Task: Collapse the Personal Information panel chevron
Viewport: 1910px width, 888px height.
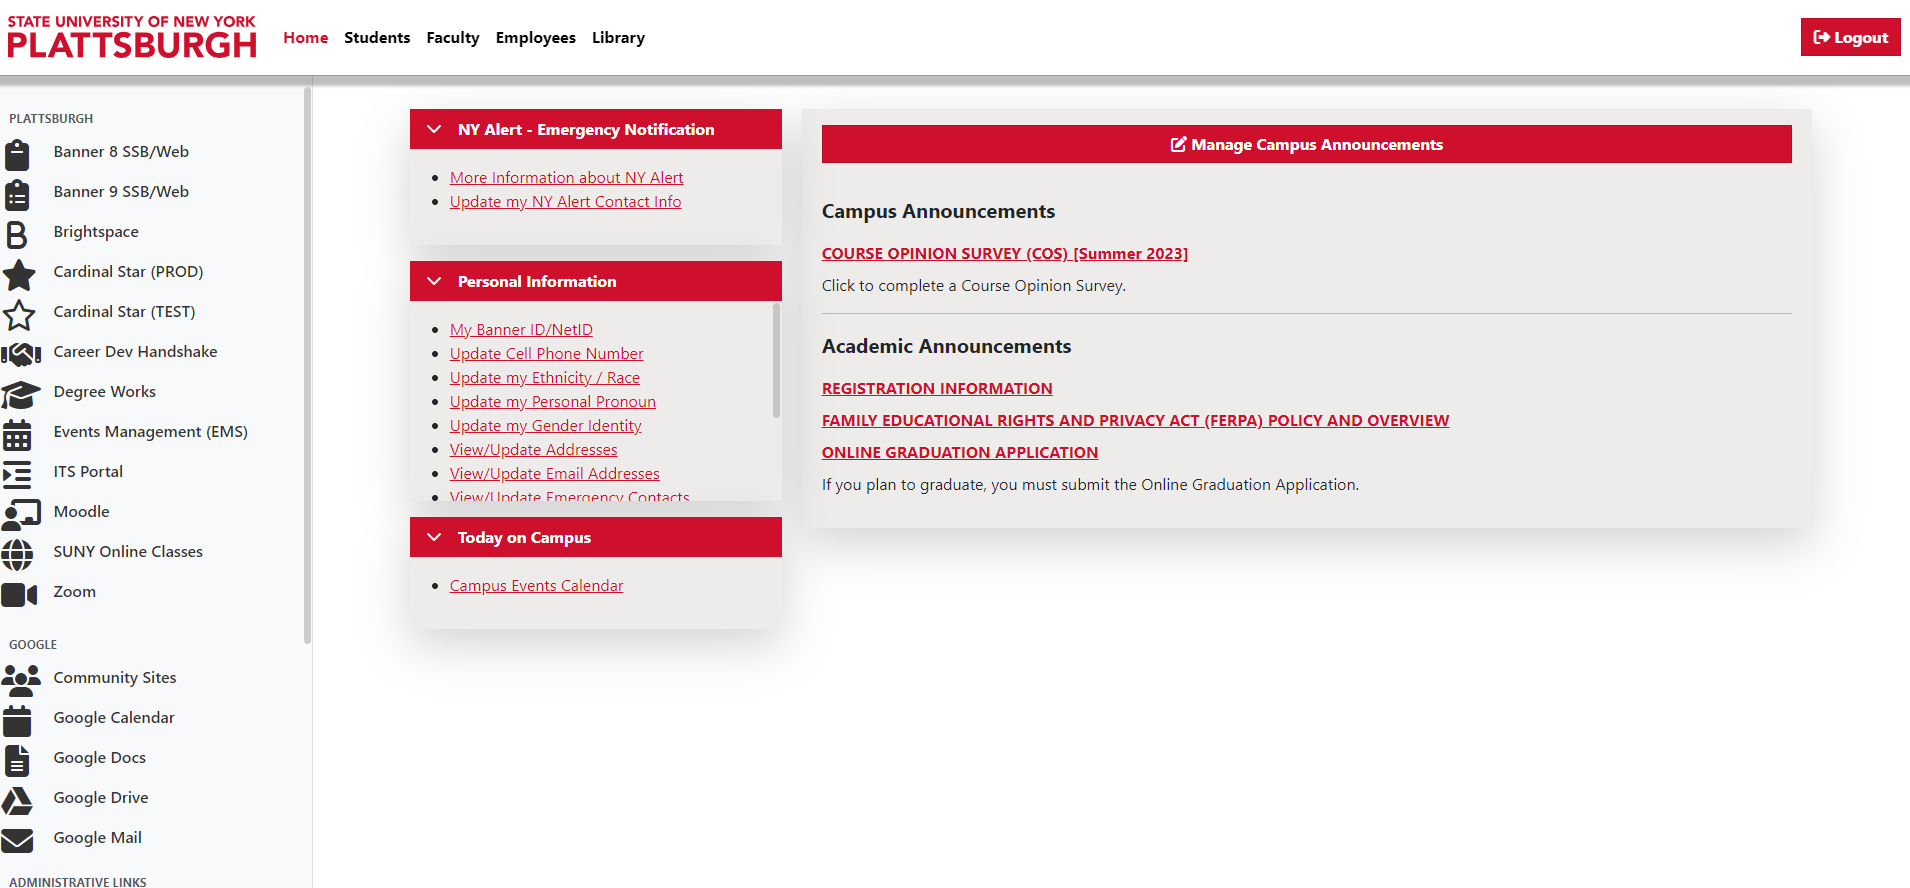Action: (x=434, y=281)
